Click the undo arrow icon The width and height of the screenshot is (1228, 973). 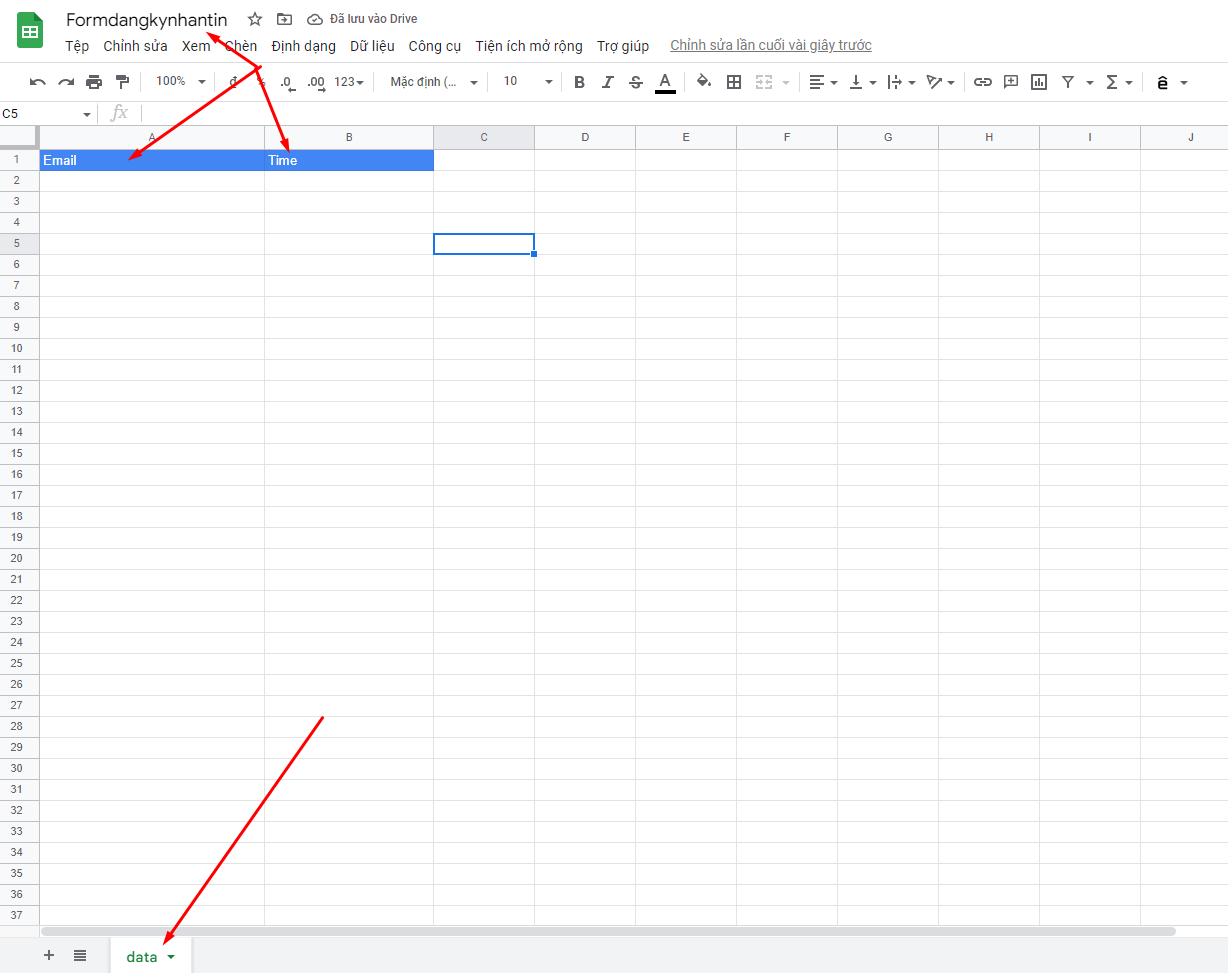pyautogui.click(x=37, y=82)
